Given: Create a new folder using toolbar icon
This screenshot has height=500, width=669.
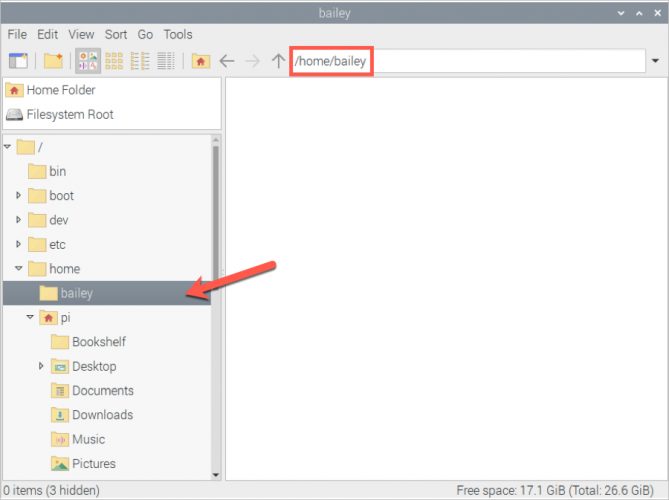Looking at the screenshot, I should point(53,61).
